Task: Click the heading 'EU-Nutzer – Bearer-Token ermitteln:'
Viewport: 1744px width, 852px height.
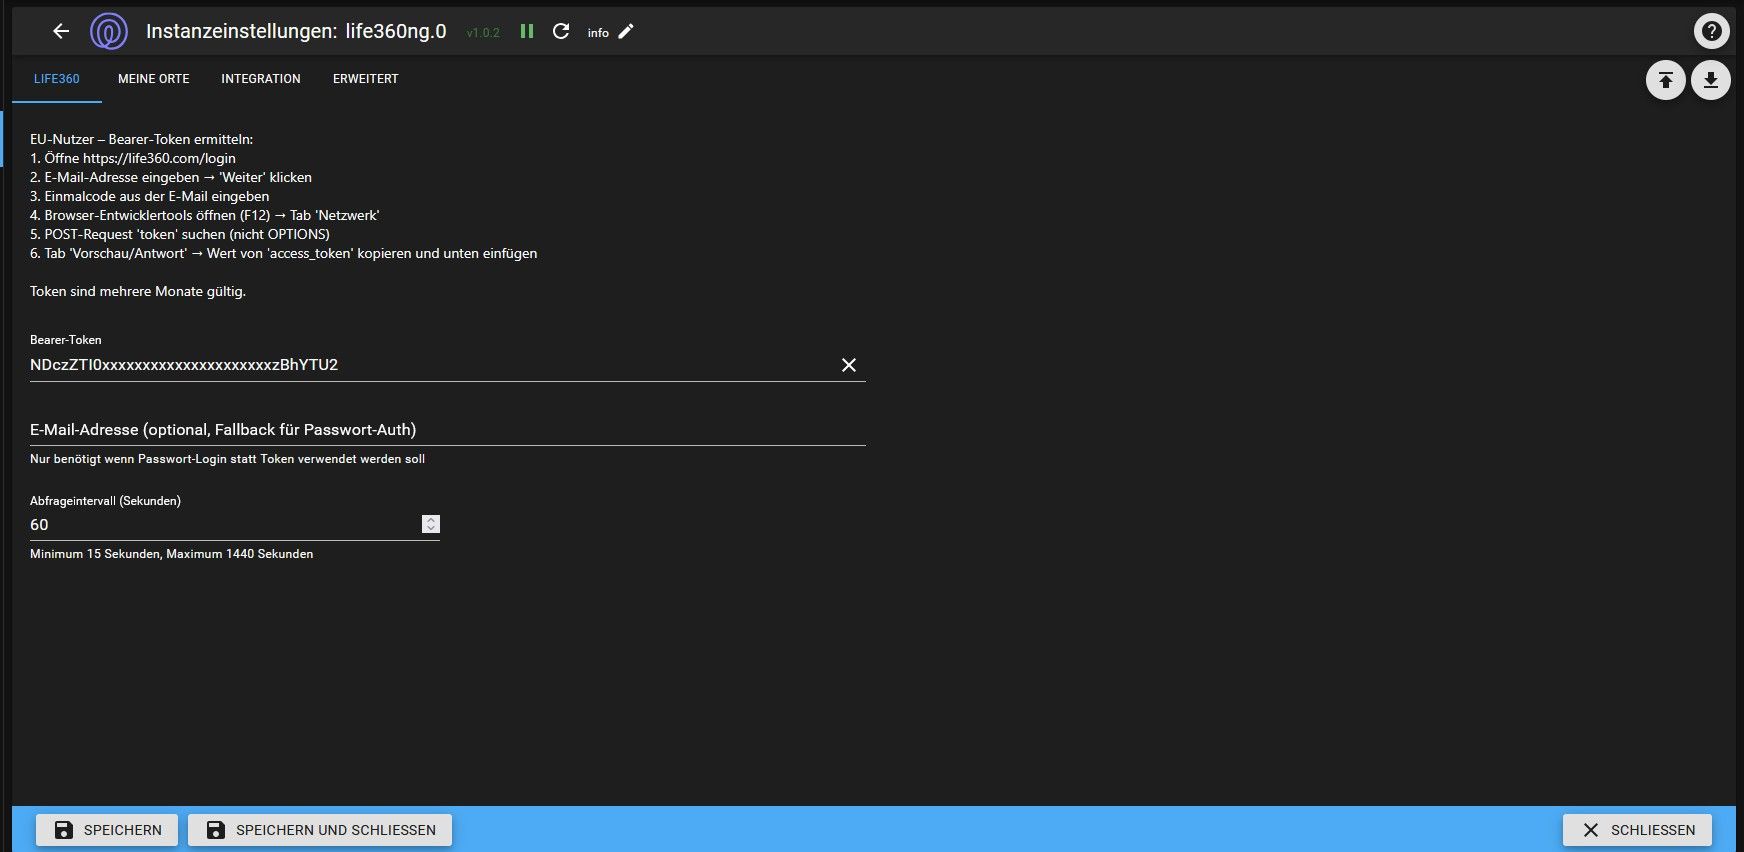Action: 142,139
